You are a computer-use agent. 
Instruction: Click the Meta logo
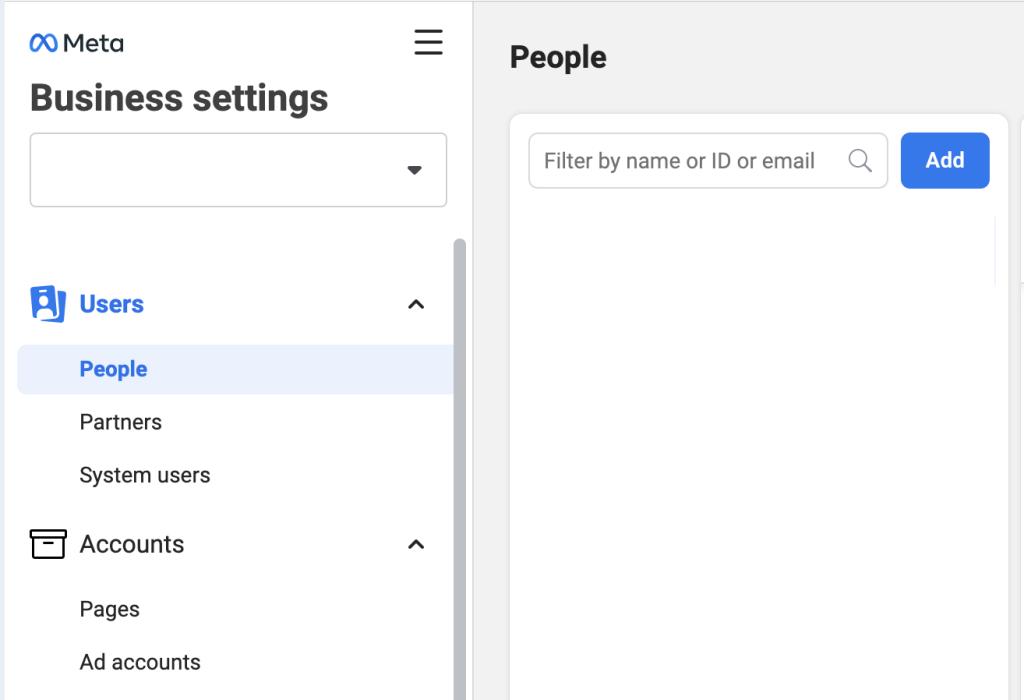[76, 43]
